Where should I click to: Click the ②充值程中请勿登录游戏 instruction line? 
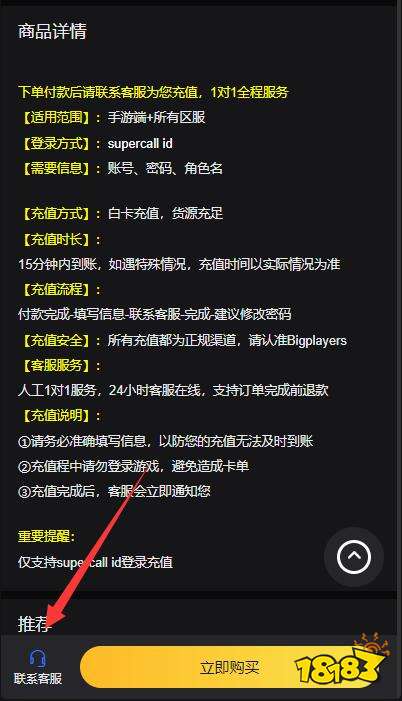click(133, 466)
